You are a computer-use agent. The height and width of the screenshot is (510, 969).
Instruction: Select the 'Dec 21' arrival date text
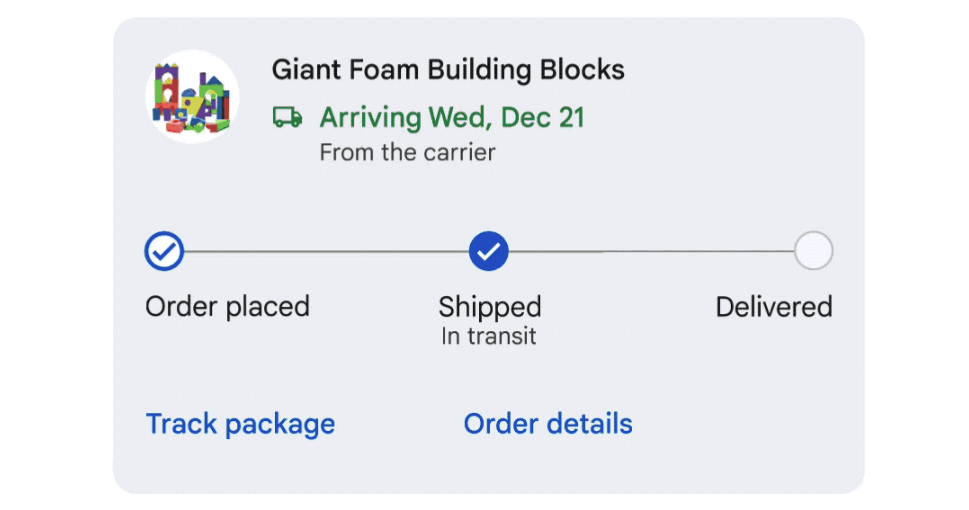543,117
